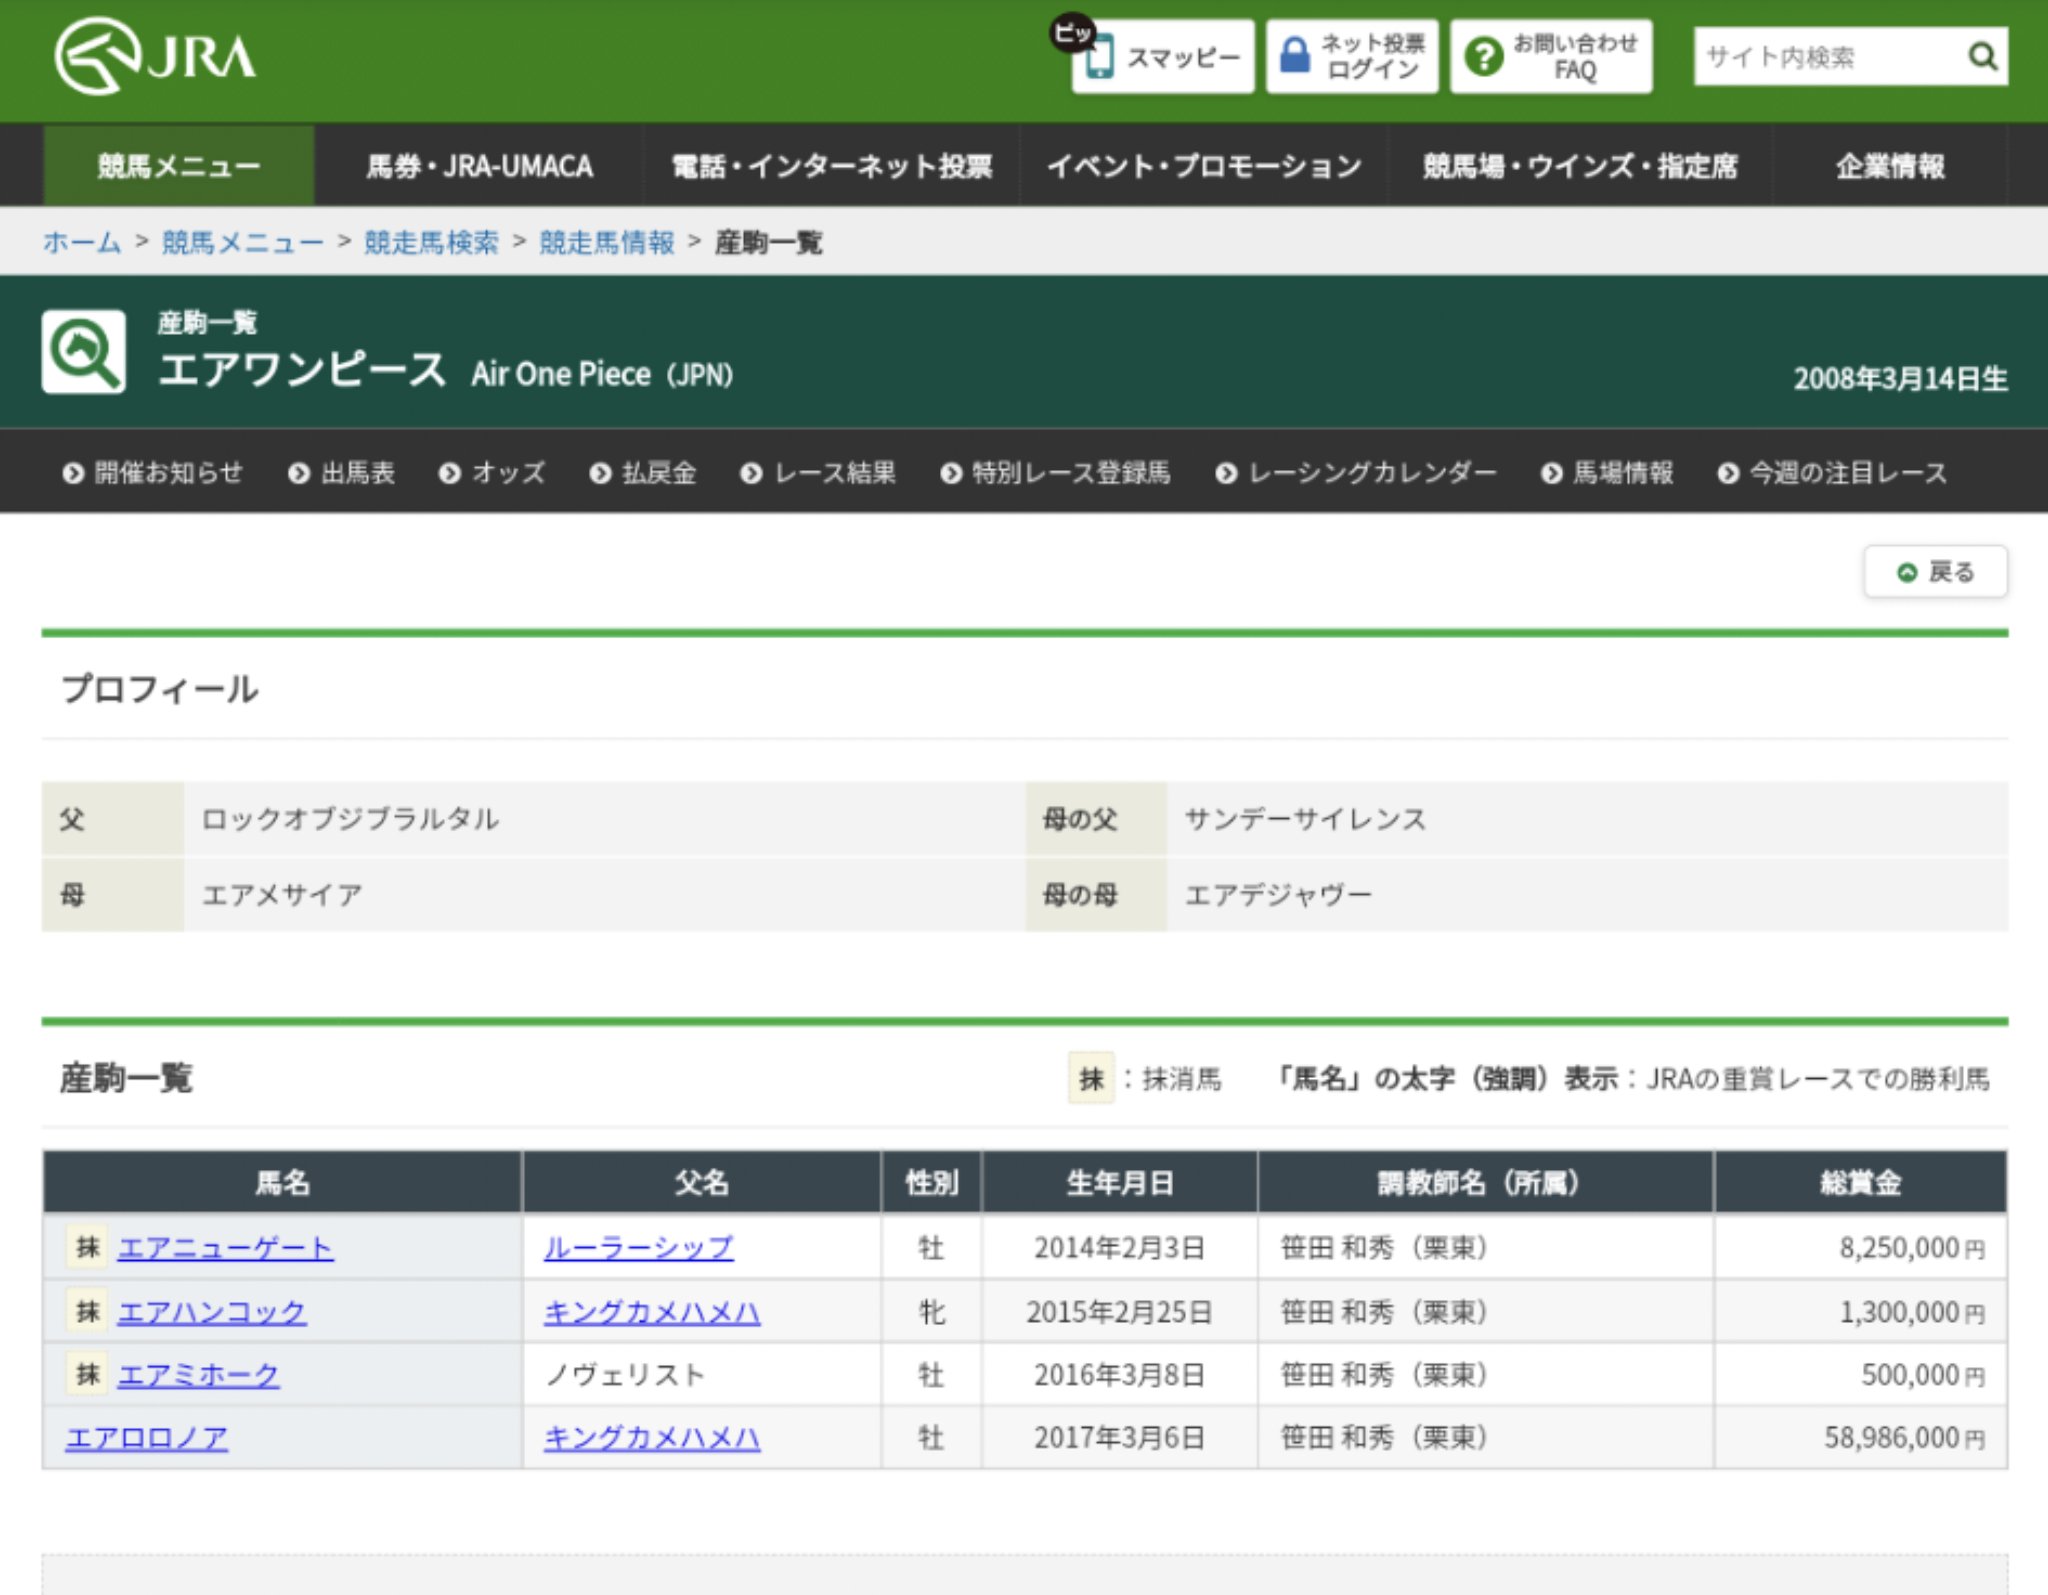Viewport: 2048px width, 1595px height.
Task: Open 馬場情報 page
Action: coord(1613,472)
